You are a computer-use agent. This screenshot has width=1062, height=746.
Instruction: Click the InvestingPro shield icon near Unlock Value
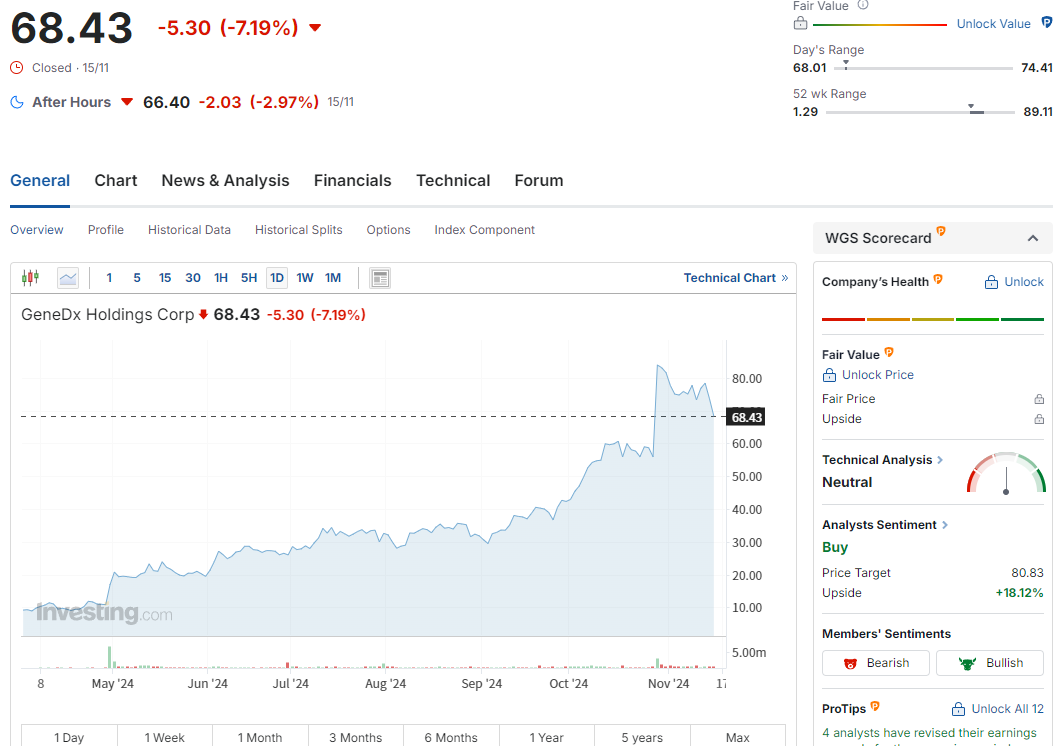[x=1046, y=23]
